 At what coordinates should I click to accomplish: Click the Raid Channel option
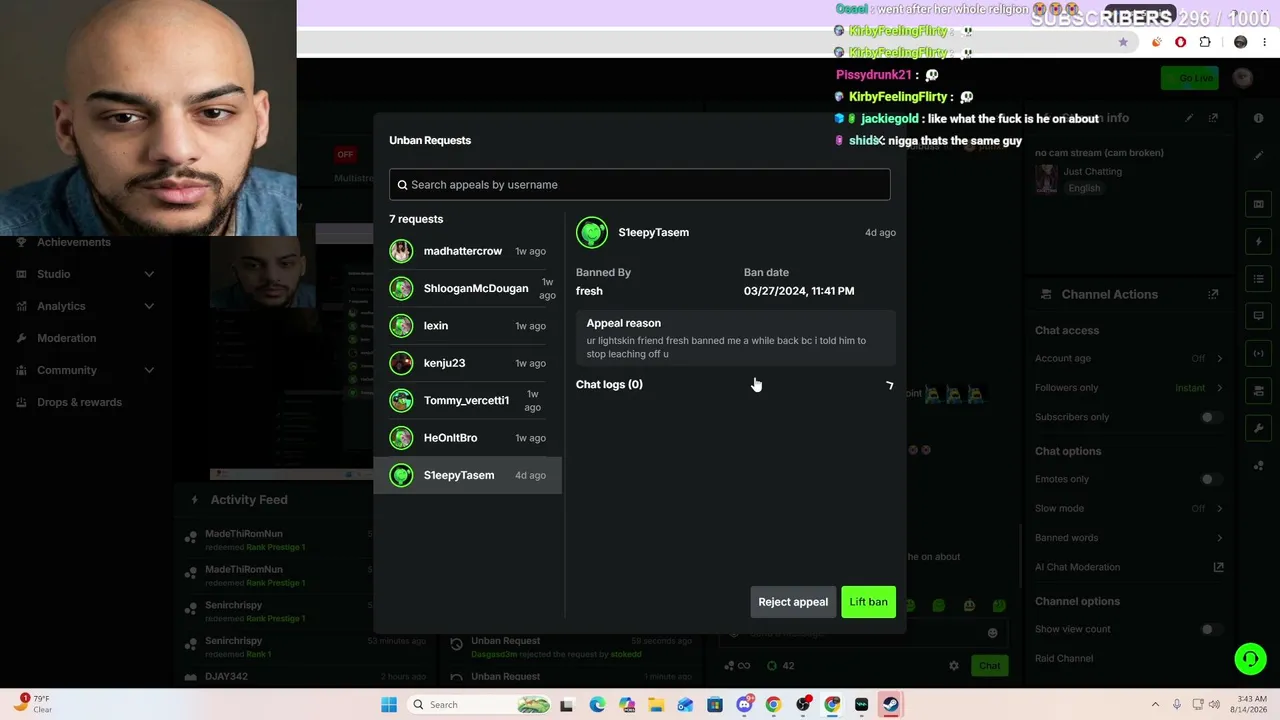1064,658
